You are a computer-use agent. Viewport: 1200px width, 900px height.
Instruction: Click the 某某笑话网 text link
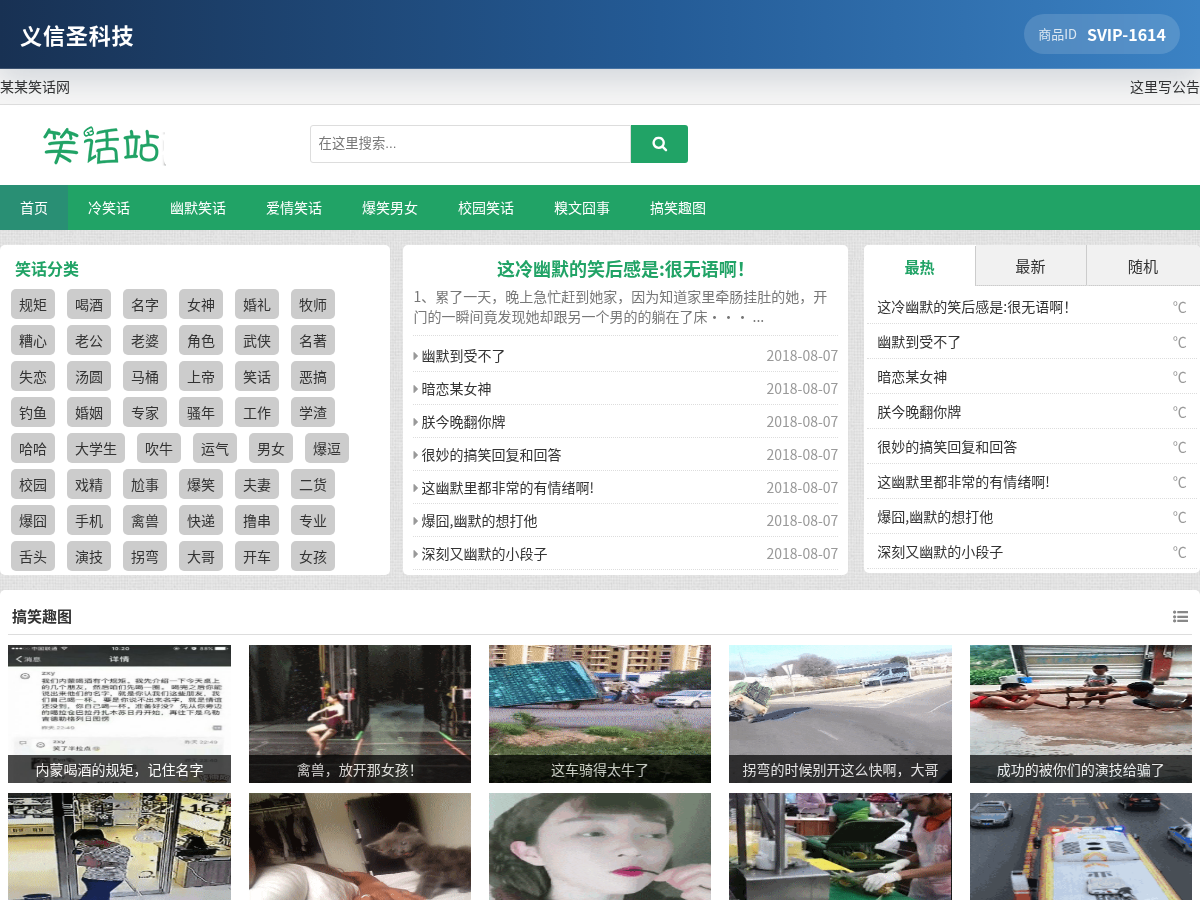(35, 87)
